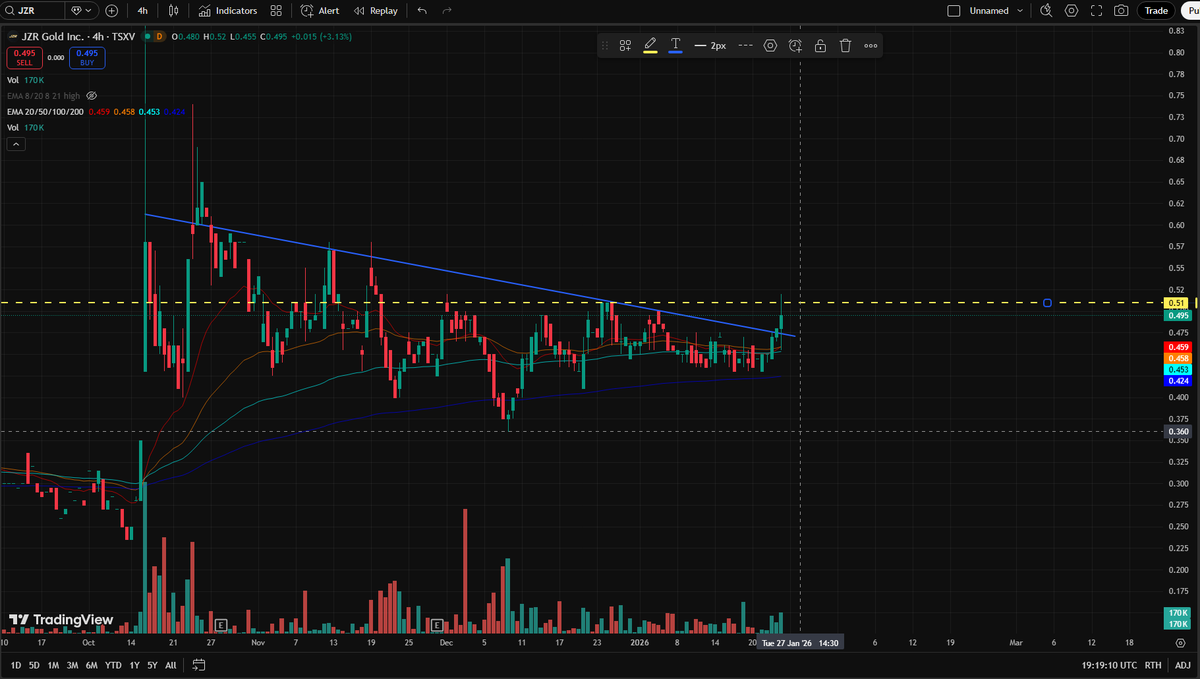Screen dimensions: 1200x679
Task: Enter fullscreen mode
Action: (1097, 10)
